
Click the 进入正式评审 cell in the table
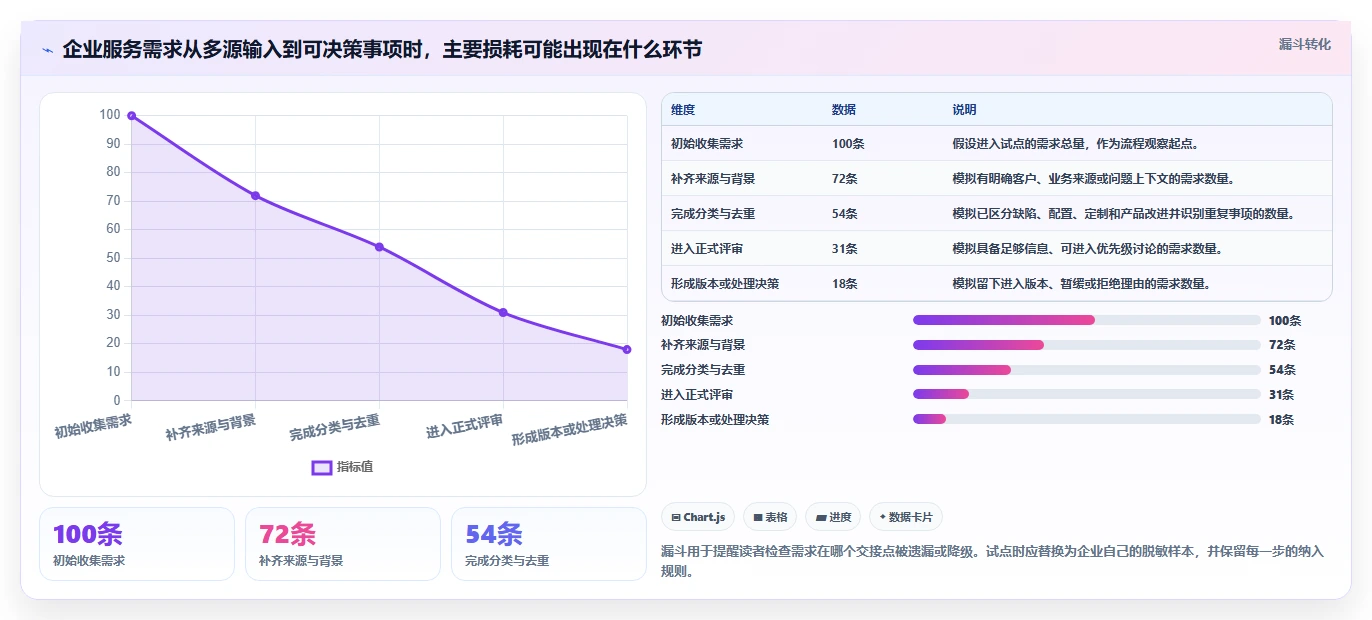coord(707,249)
